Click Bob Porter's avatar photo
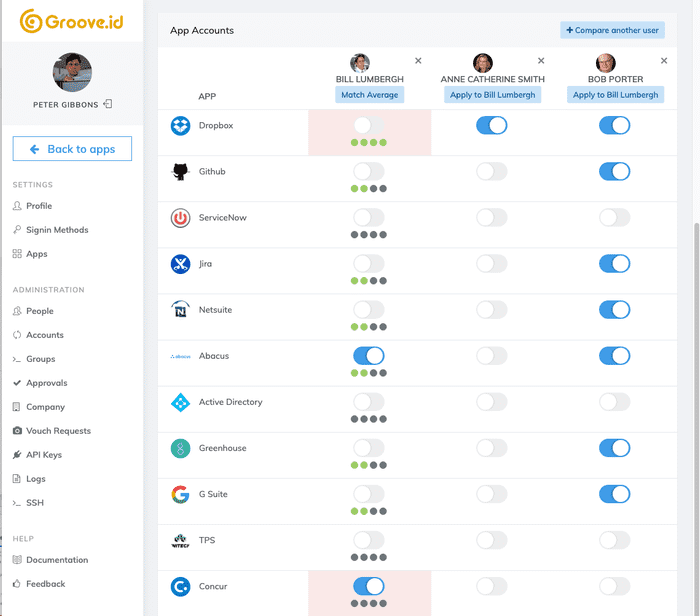The height and width of the screenshot is (616, 700). click(x=605, y=63)
